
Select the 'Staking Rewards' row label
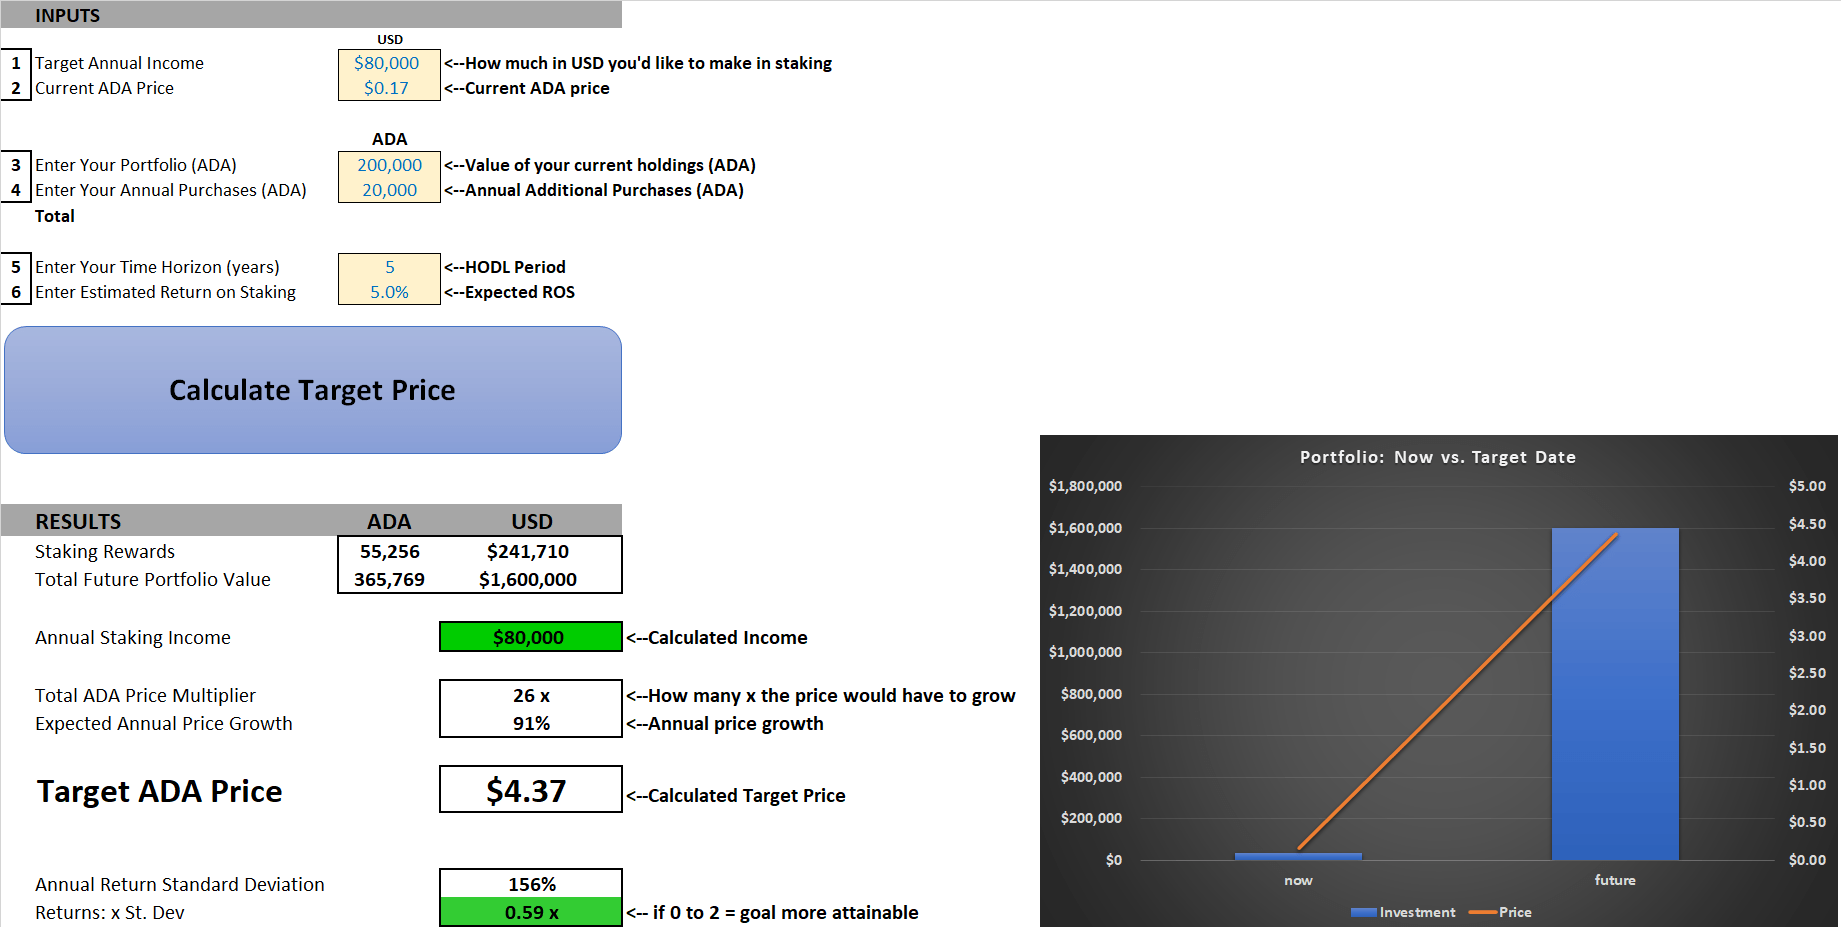[105, 551]
